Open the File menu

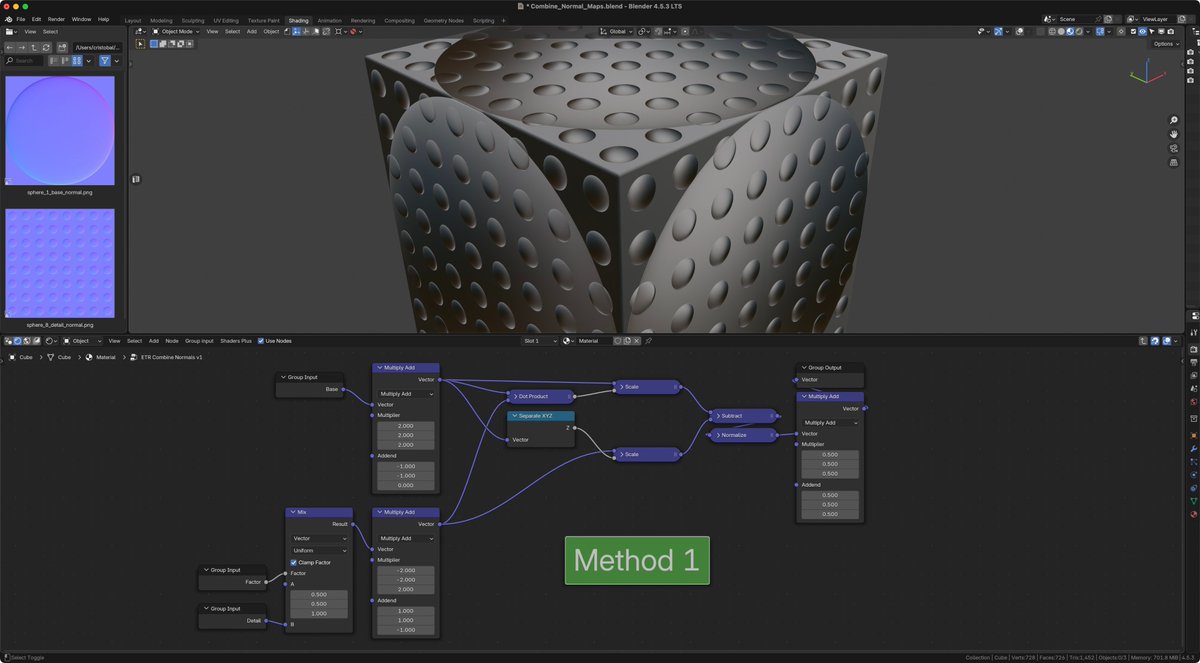(21, 19)
